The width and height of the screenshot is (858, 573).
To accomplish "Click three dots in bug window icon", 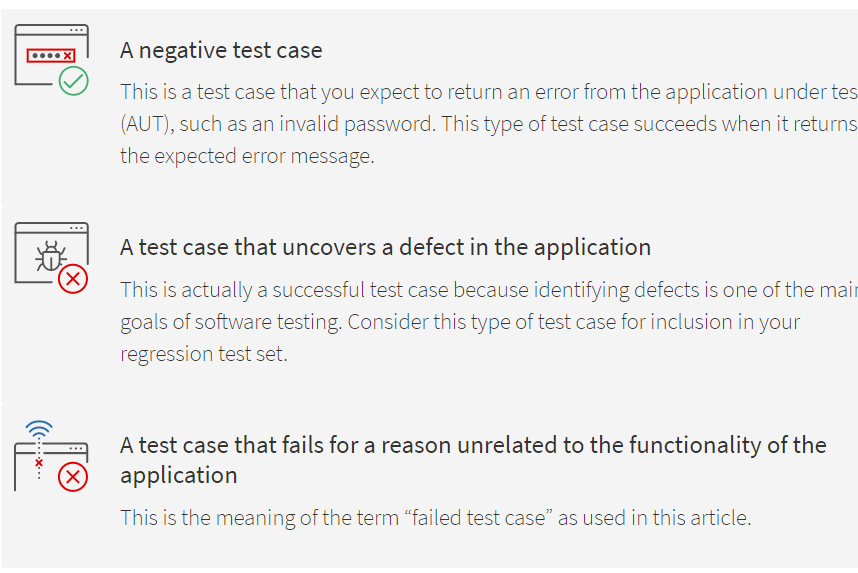I will click(x=77, y=228).
